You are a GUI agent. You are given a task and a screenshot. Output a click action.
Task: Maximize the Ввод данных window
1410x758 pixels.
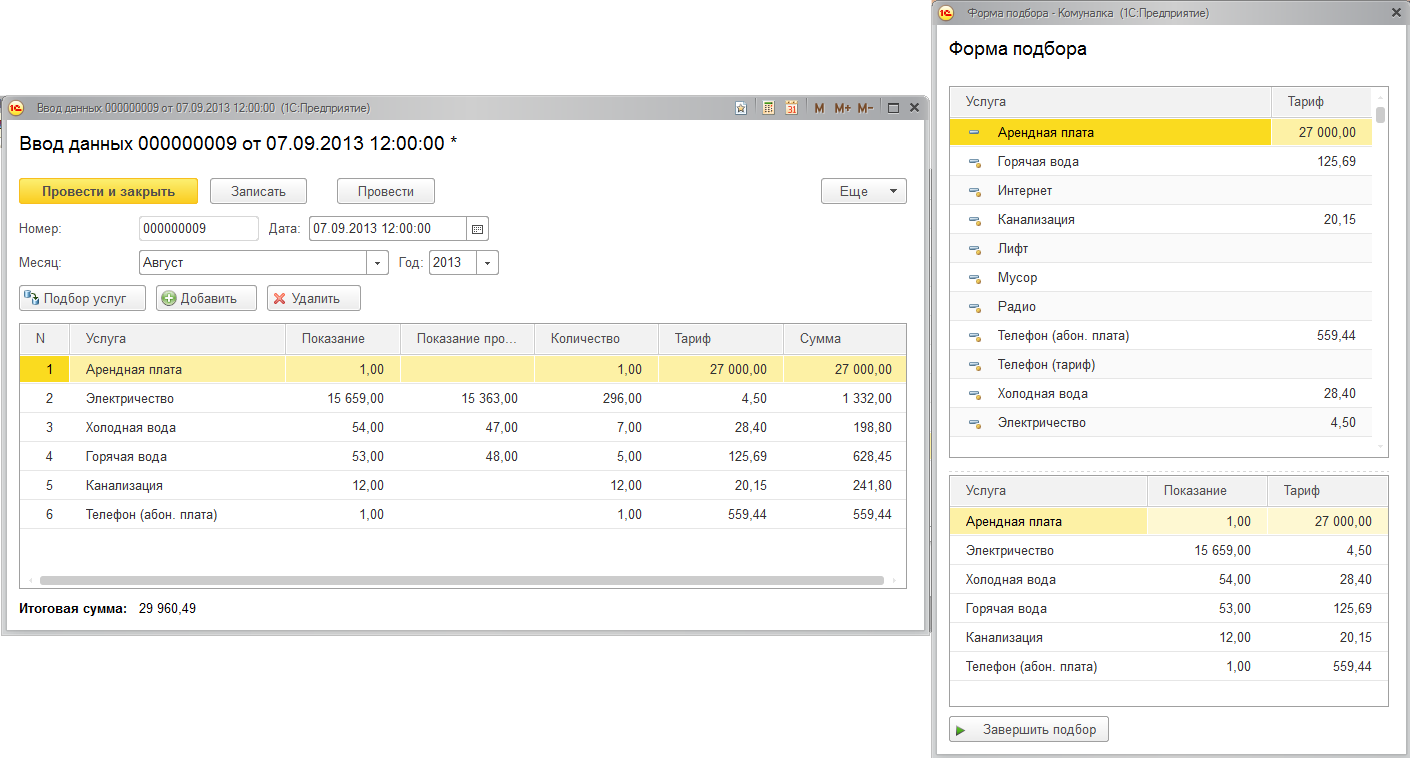pyautogui.click(x=893, y=108)
